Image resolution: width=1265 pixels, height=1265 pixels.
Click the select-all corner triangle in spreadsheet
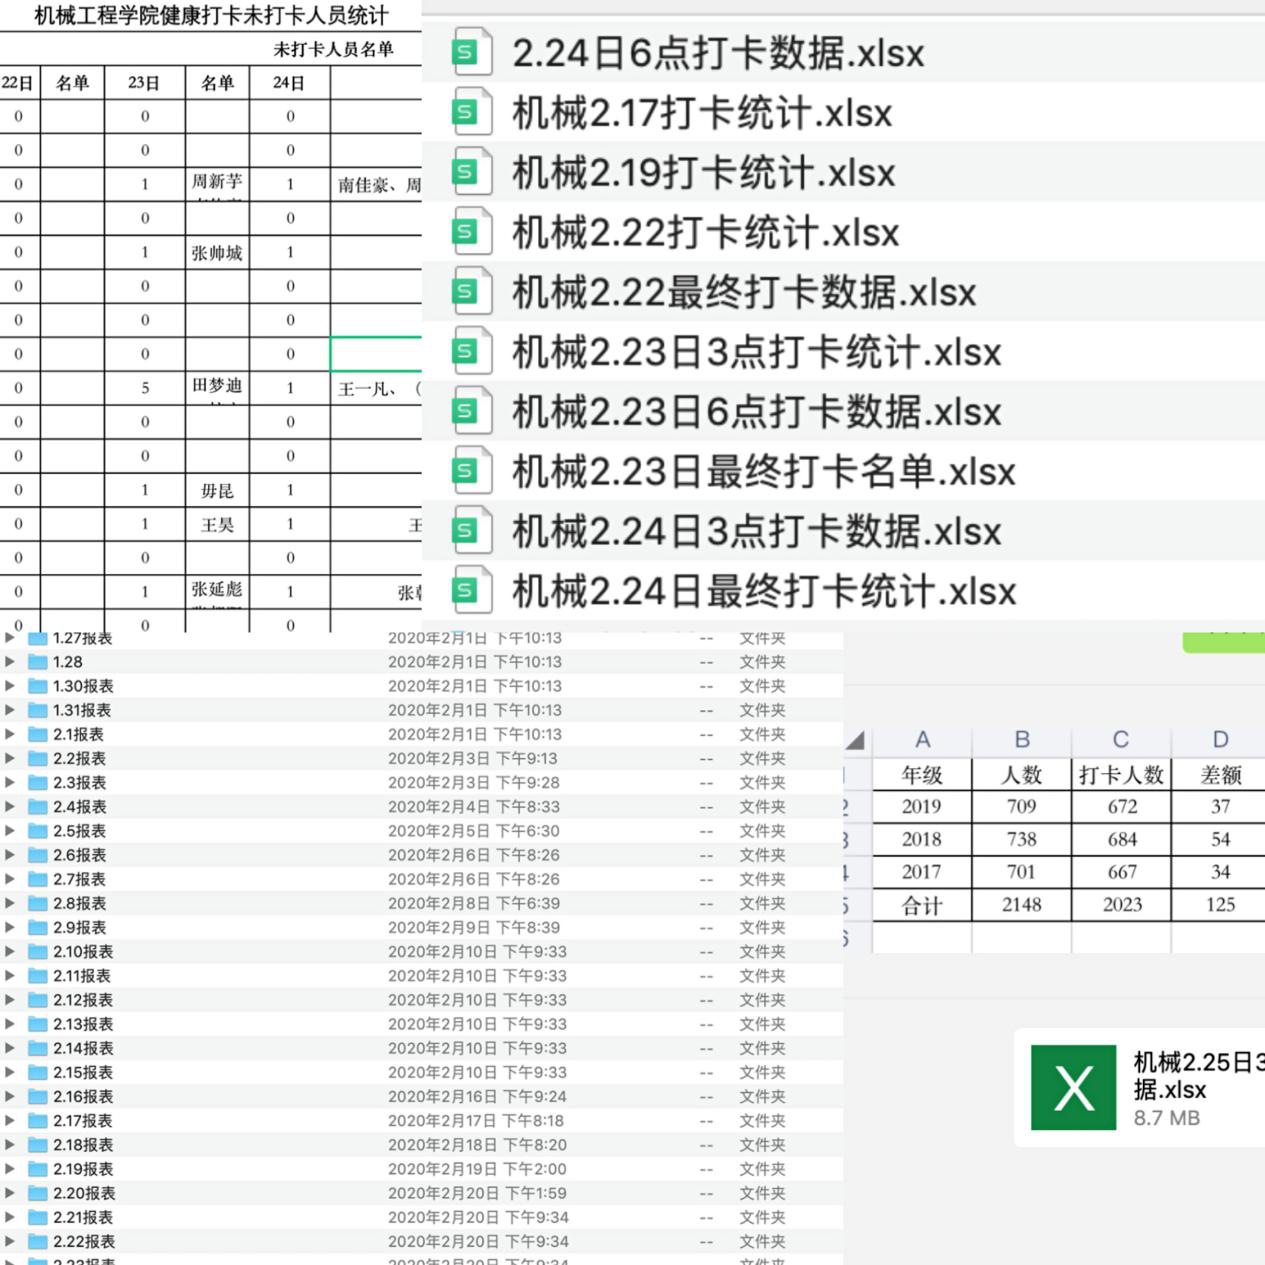click(x=856, y=741)
